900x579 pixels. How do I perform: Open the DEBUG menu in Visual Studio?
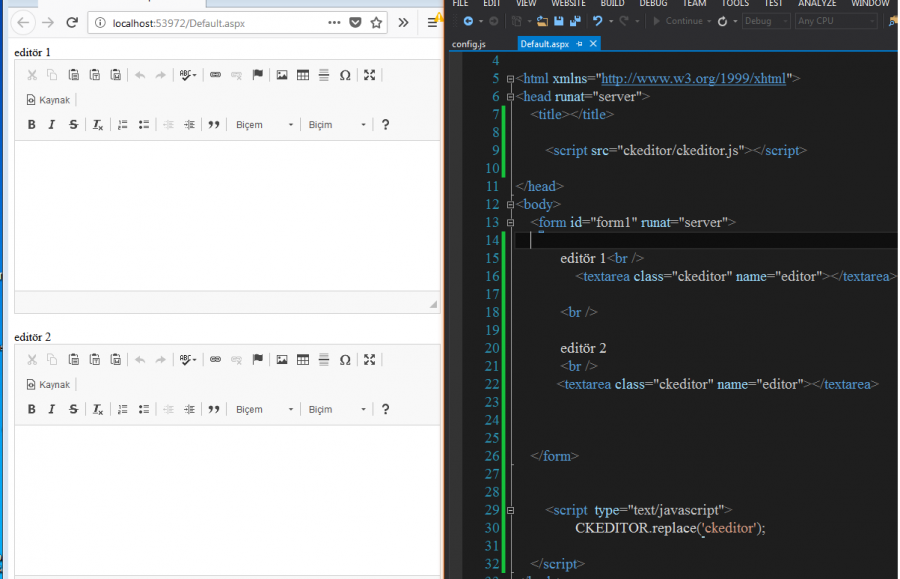click(x=652, y=3)
